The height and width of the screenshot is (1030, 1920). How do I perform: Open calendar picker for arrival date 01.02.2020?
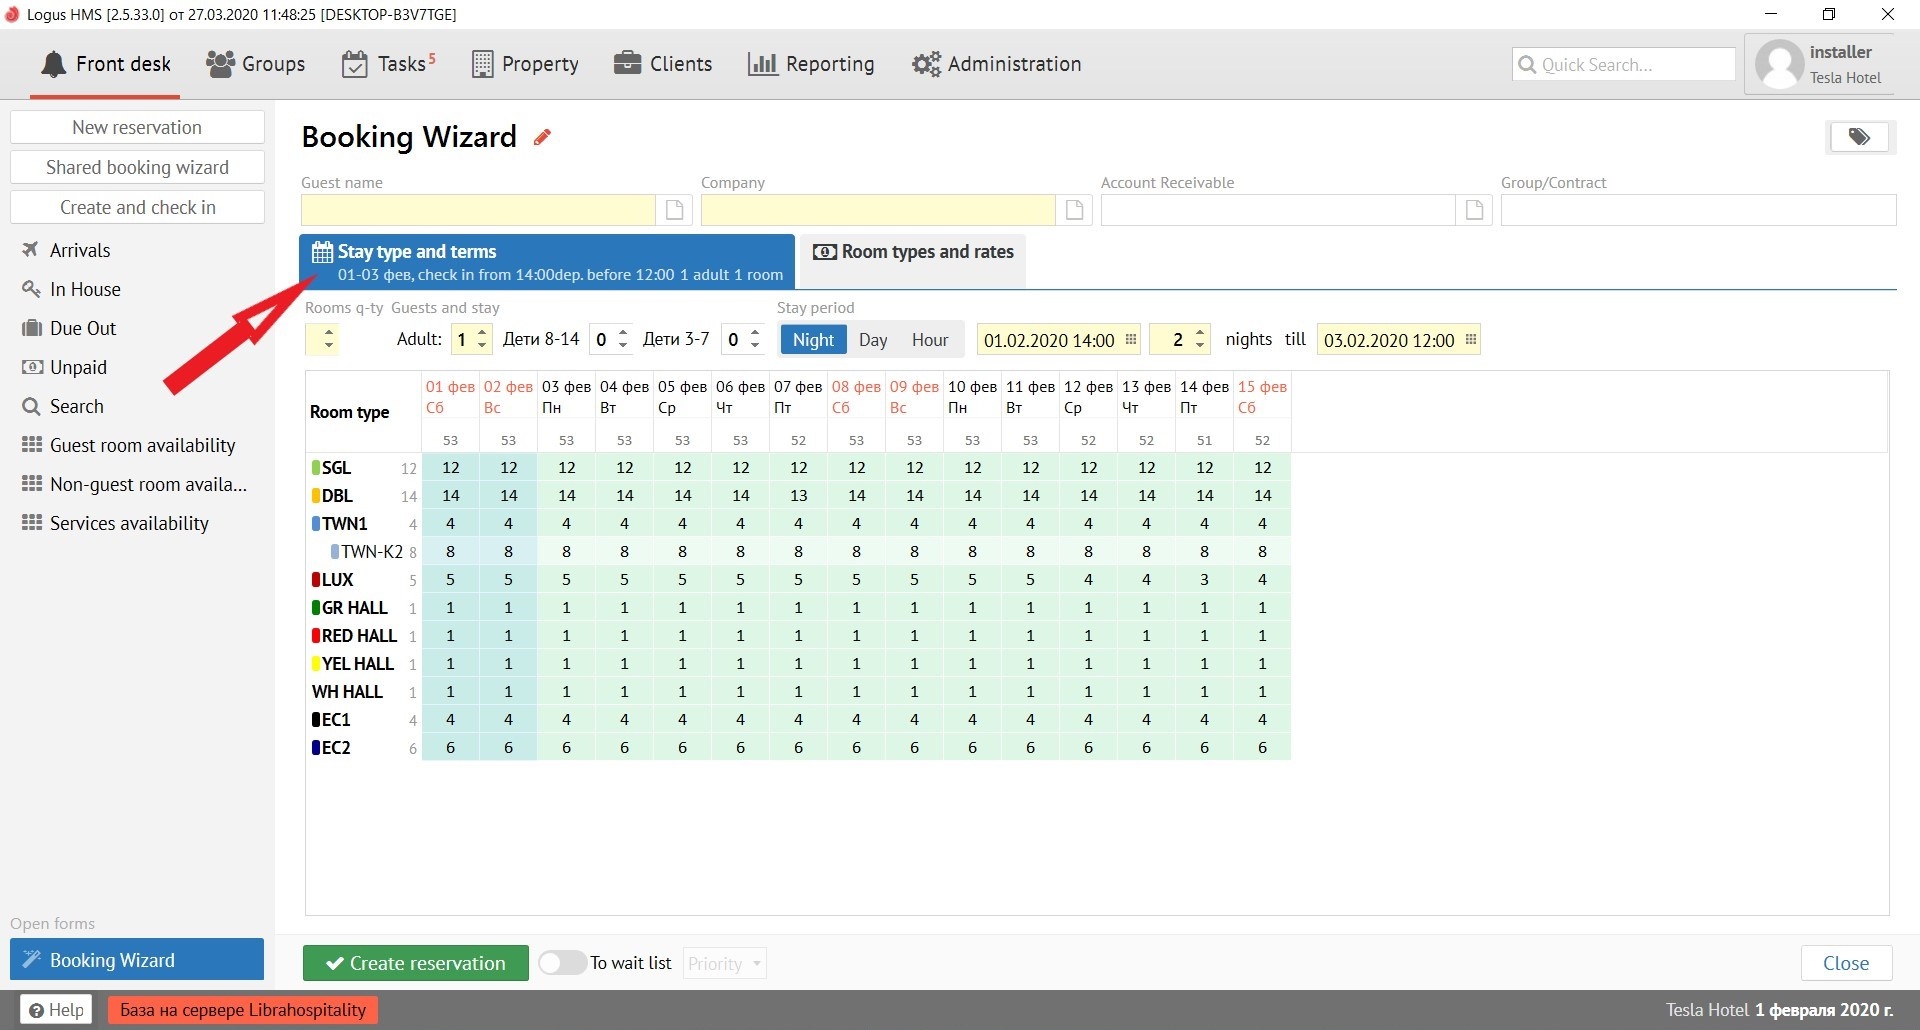1131,340
